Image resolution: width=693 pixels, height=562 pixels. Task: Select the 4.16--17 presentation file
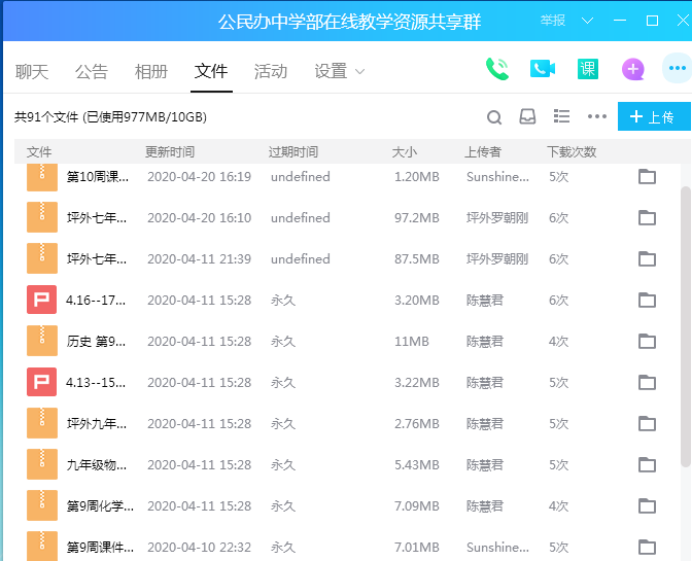(x=96, y=300)
